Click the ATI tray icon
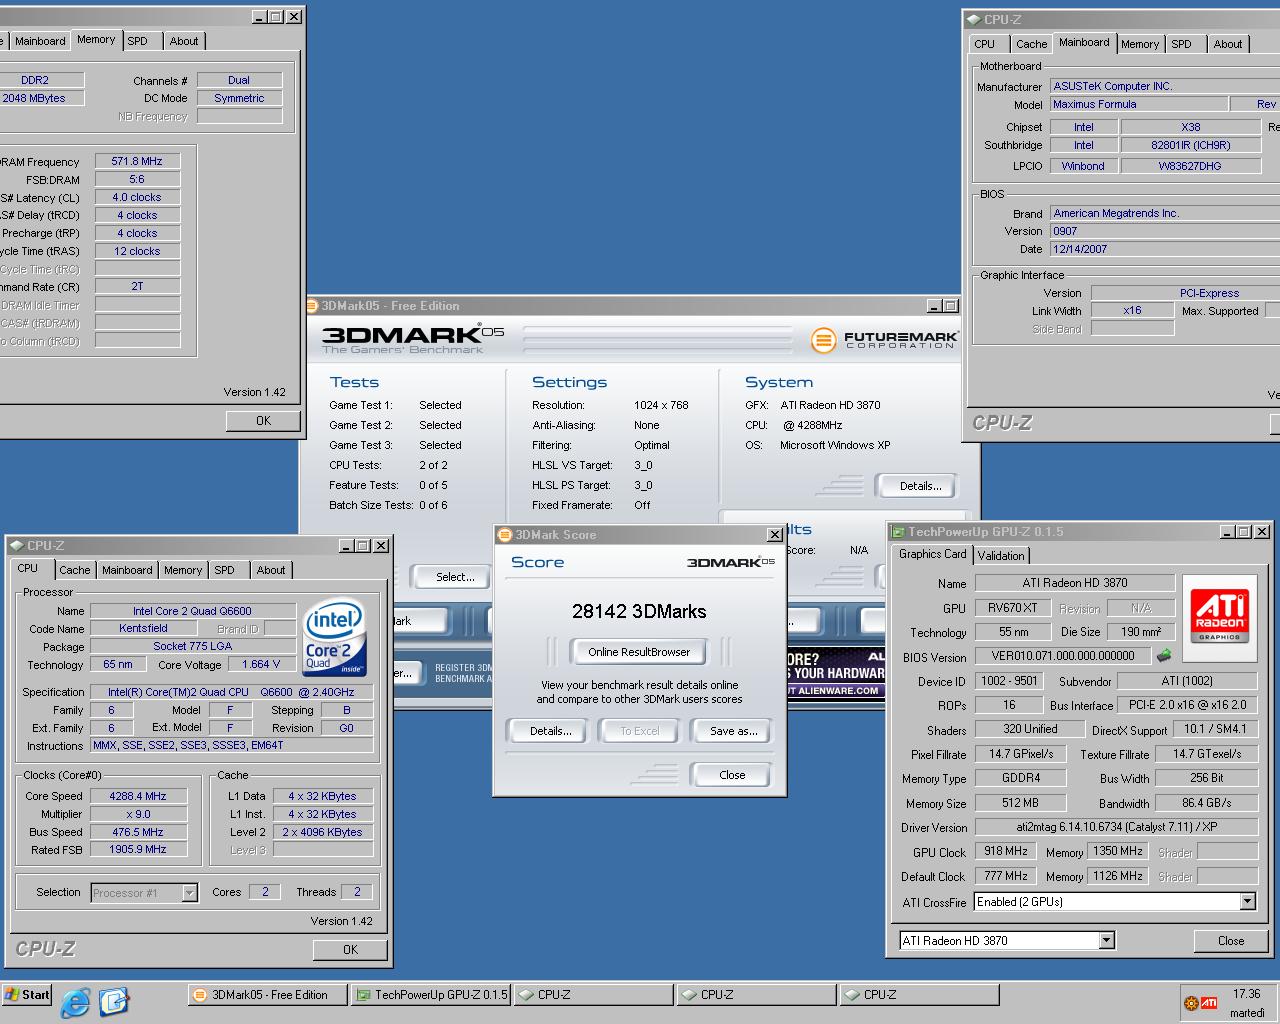 point(1209,1003)
